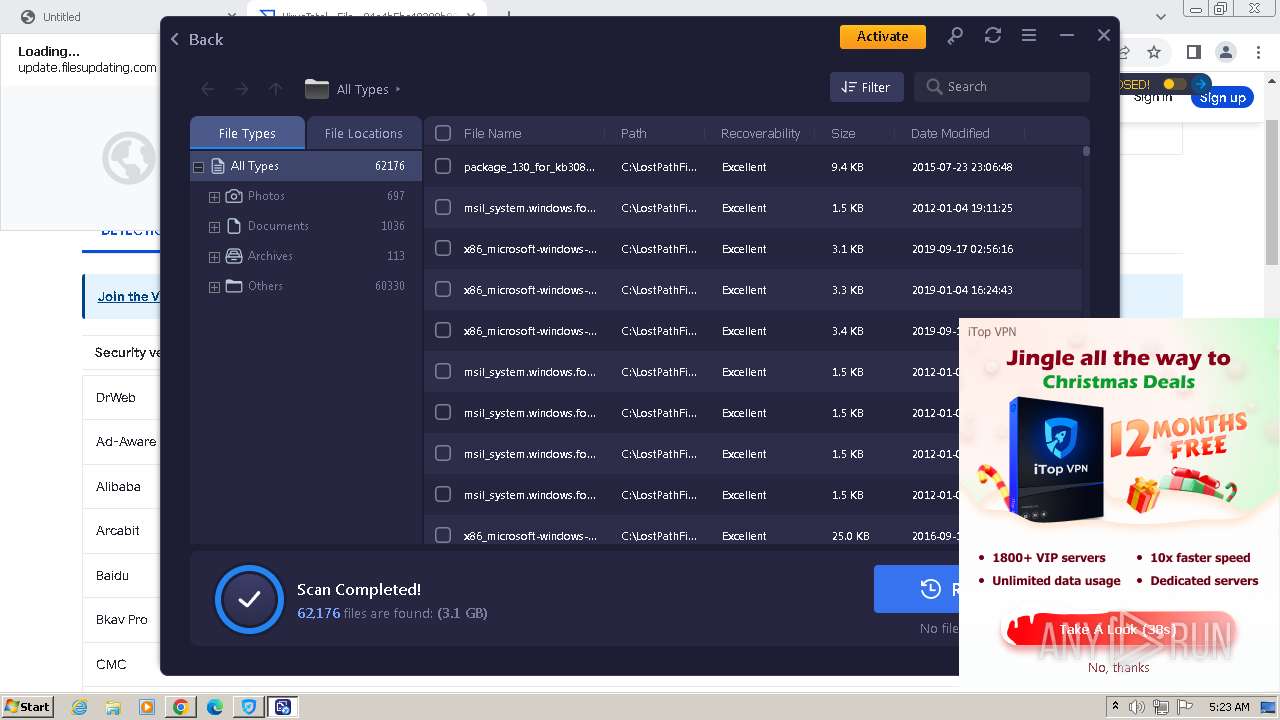Expand the All Types breadcrumb dropdown arrow
1280x720 pixels.
pyautogui.click(x=398, y=89)
